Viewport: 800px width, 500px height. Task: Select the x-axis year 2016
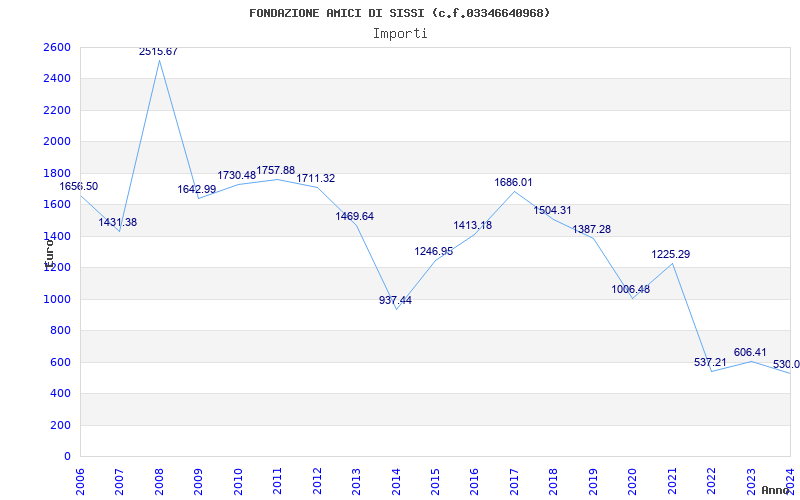(x=474, y=482)
